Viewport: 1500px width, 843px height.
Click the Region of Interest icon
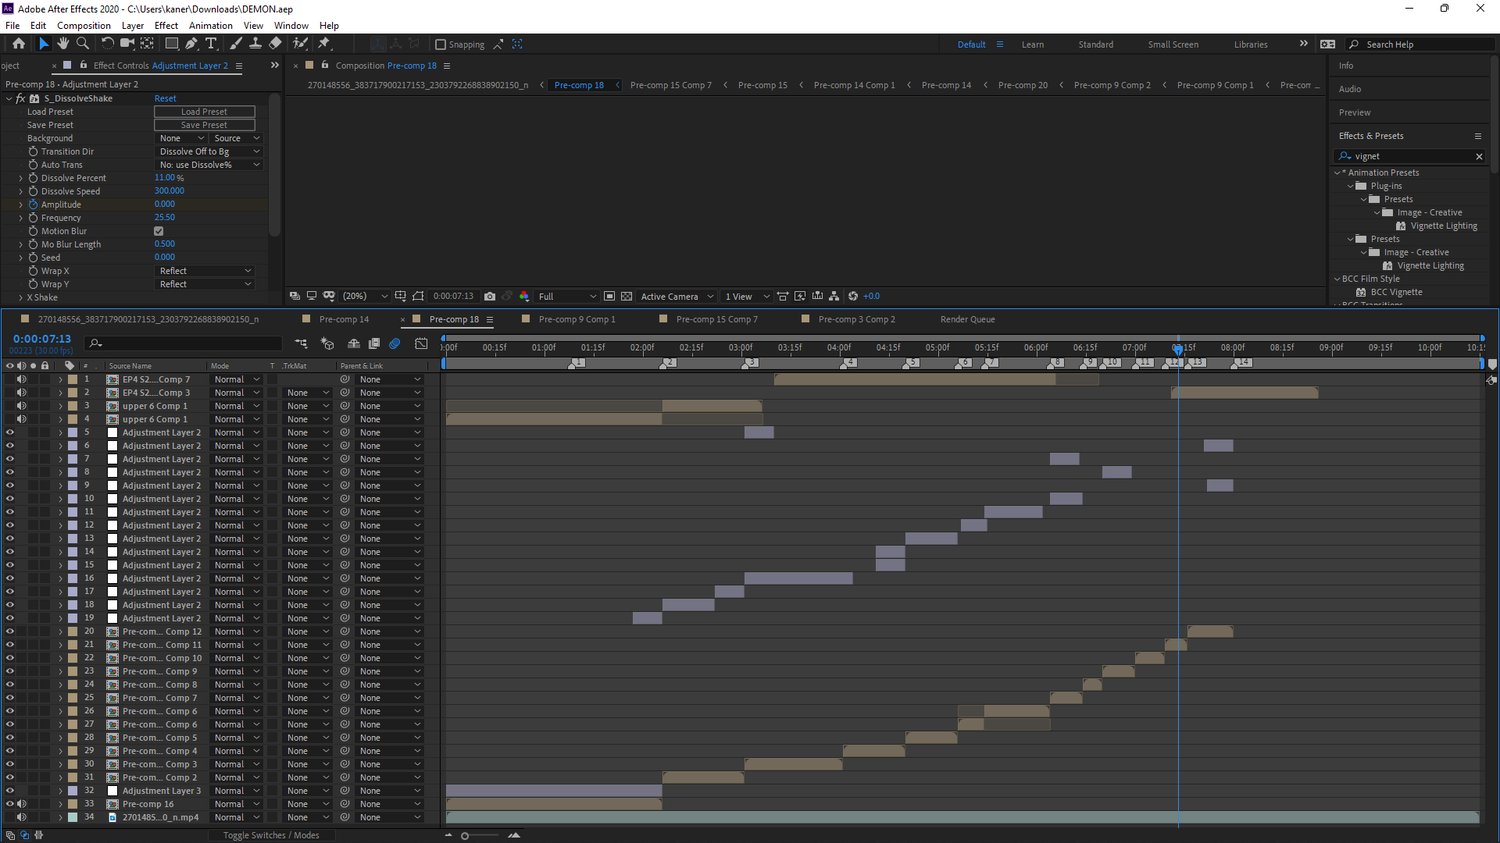click(x=609, y=296)
